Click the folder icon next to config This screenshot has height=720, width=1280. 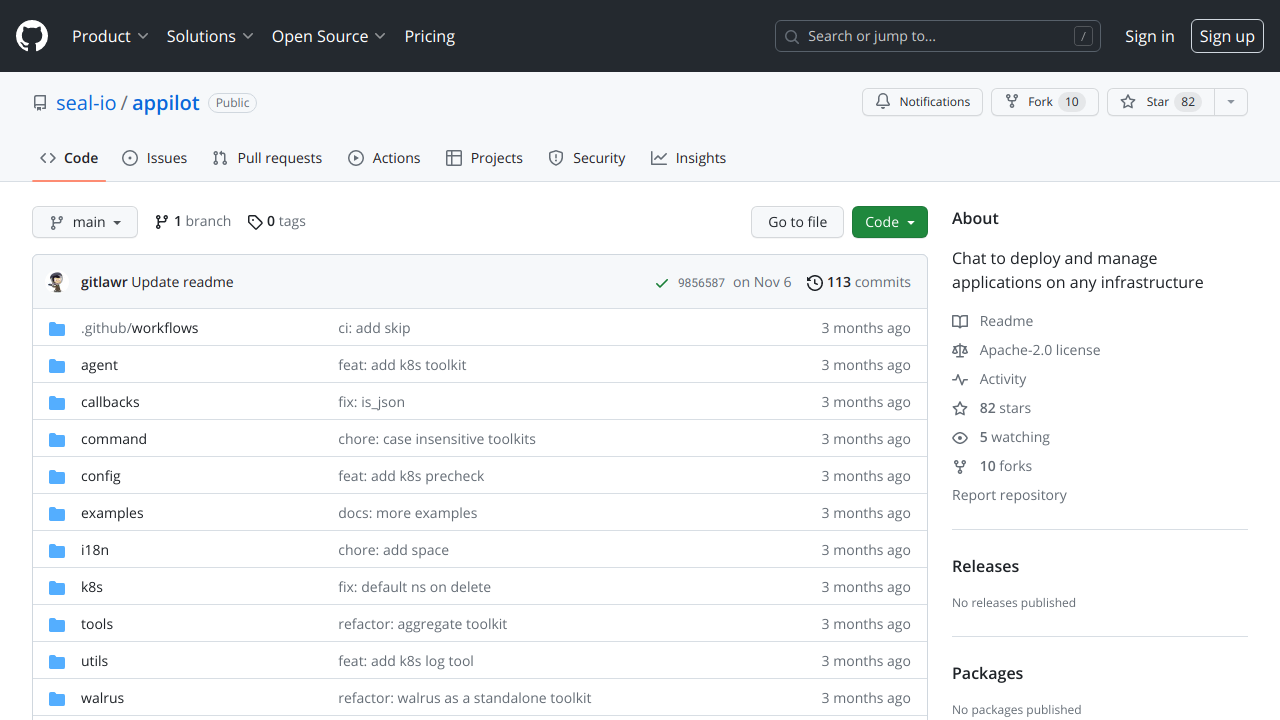click(x=57, y=476)
